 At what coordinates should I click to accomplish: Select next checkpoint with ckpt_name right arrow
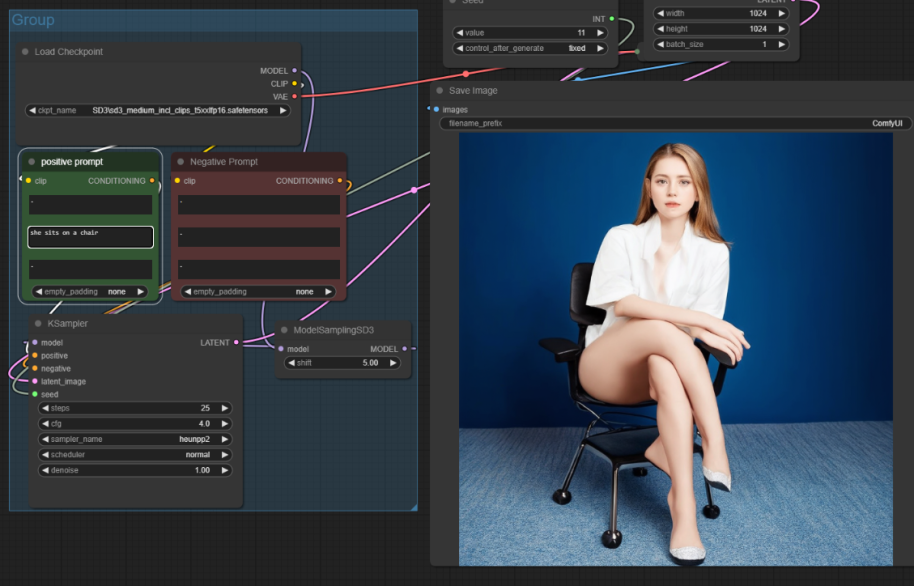coord(283,110)
